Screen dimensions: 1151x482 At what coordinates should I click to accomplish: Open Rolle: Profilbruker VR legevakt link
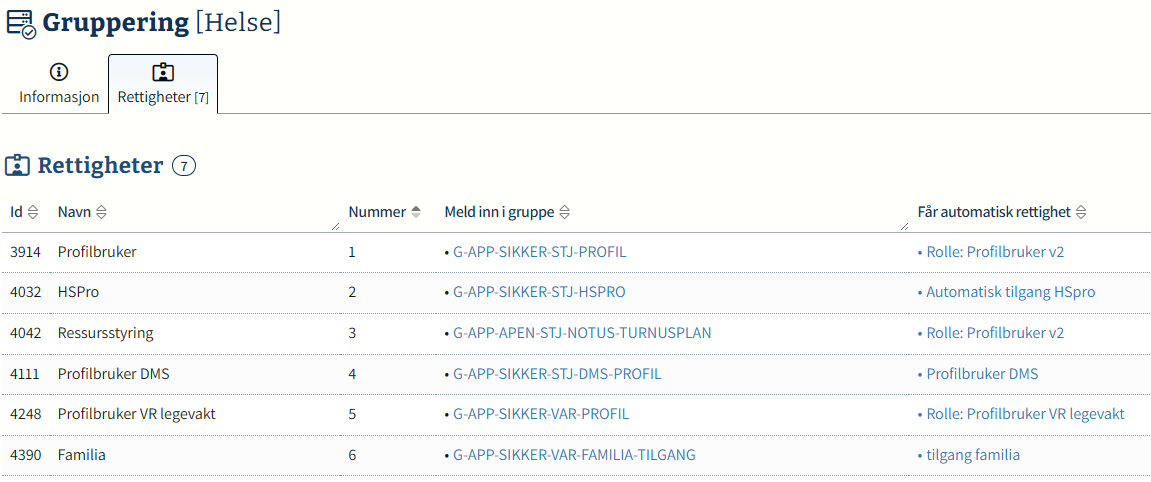[1025, 414]
